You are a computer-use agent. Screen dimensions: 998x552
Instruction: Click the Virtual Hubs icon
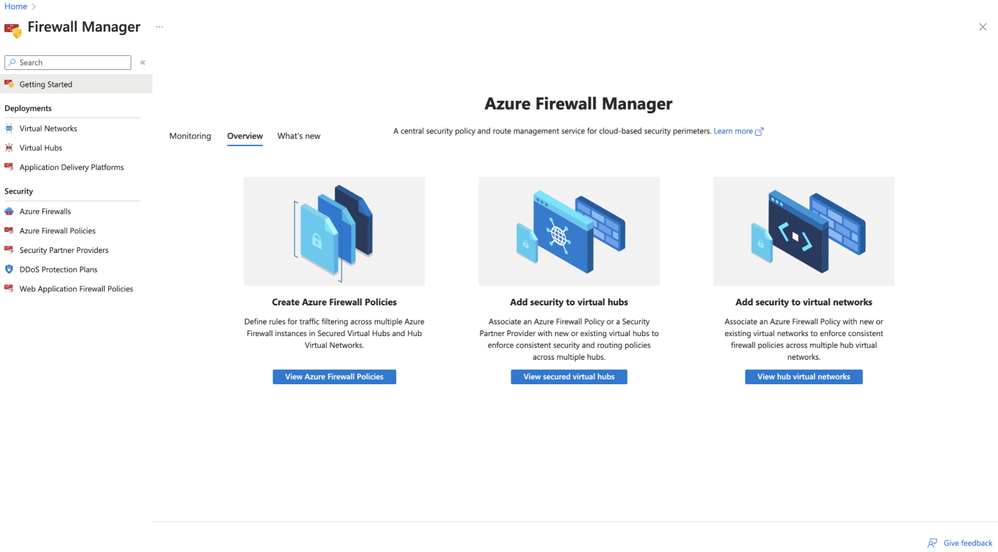click(x=9, y=148)
